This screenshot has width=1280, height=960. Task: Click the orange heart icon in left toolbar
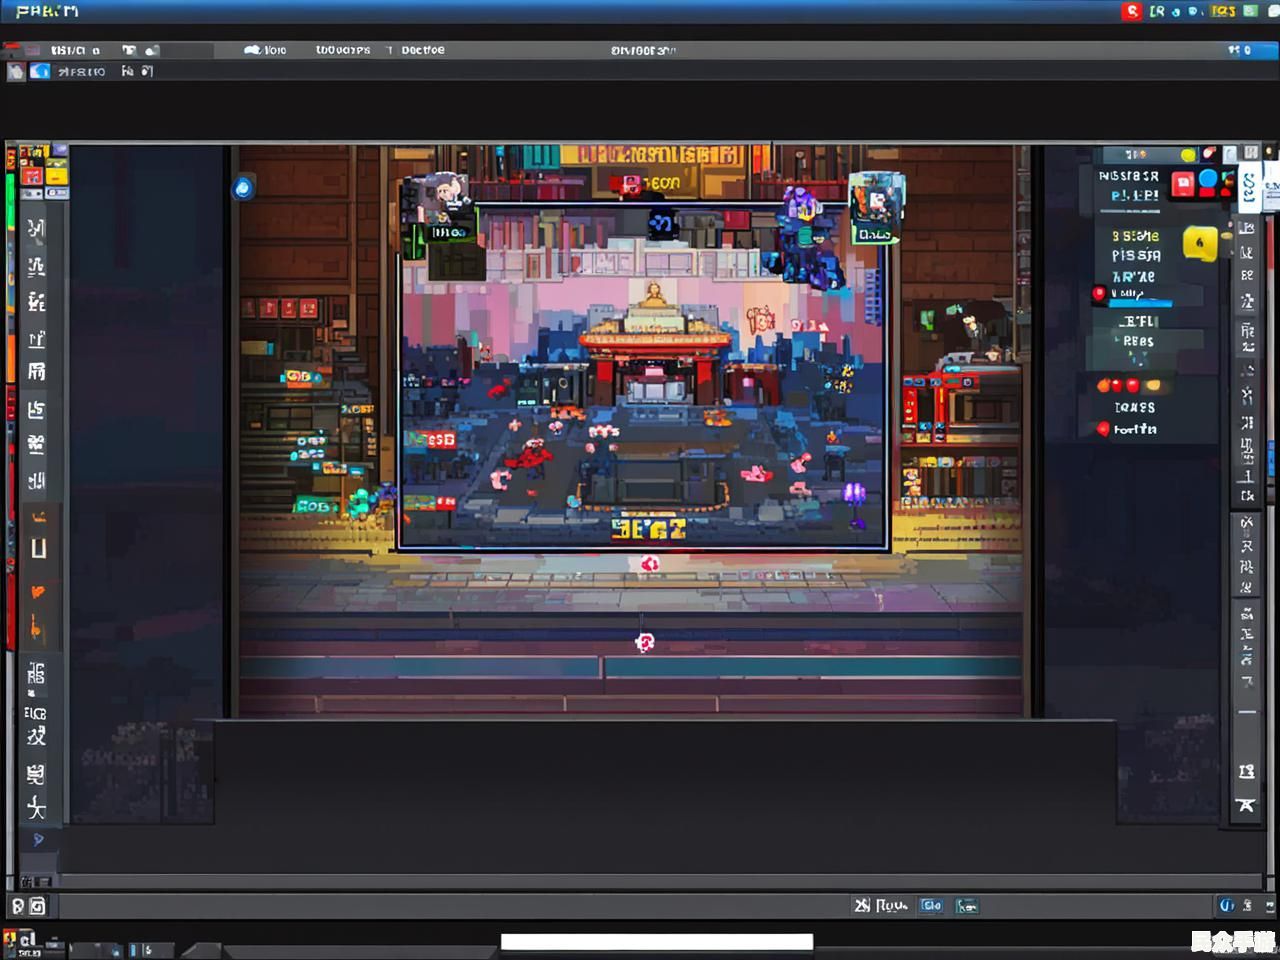point(37,591)
